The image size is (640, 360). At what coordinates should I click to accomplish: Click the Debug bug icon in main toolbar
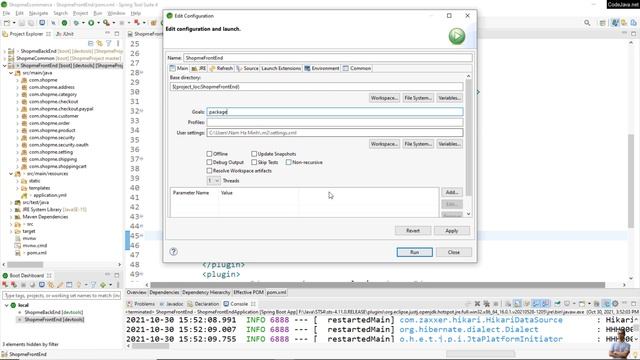(76, 23)
